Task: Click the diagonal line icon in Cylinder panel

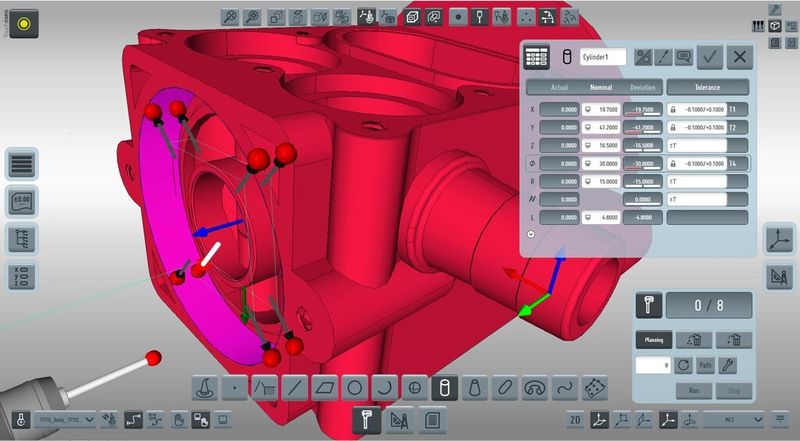Action: (663, 57)
